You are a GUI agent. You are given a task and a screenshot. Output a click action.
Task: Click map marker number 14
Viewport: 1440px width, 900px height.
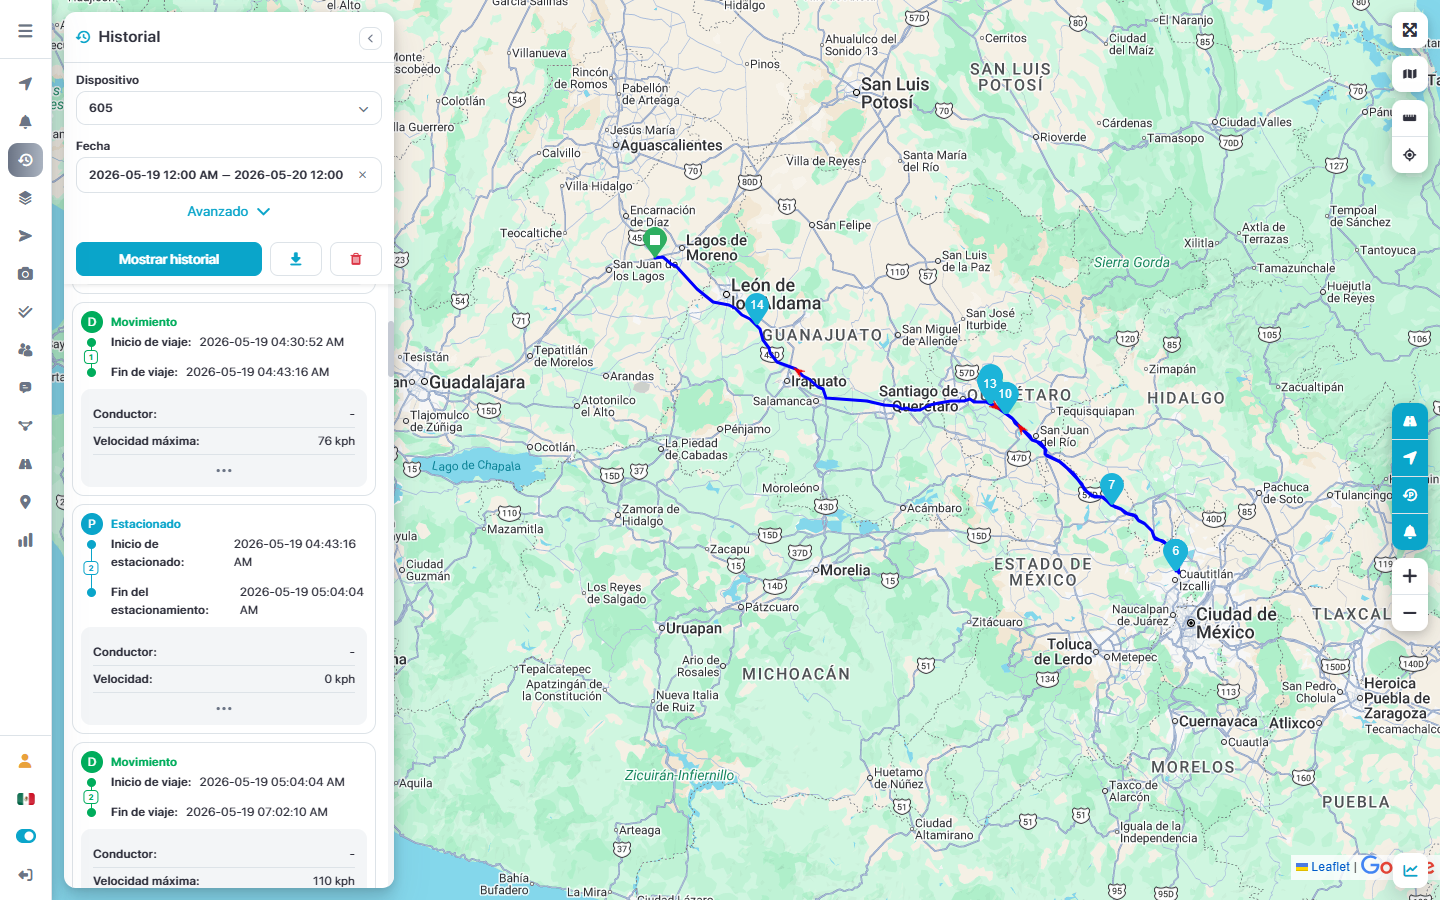pos(757,307)
